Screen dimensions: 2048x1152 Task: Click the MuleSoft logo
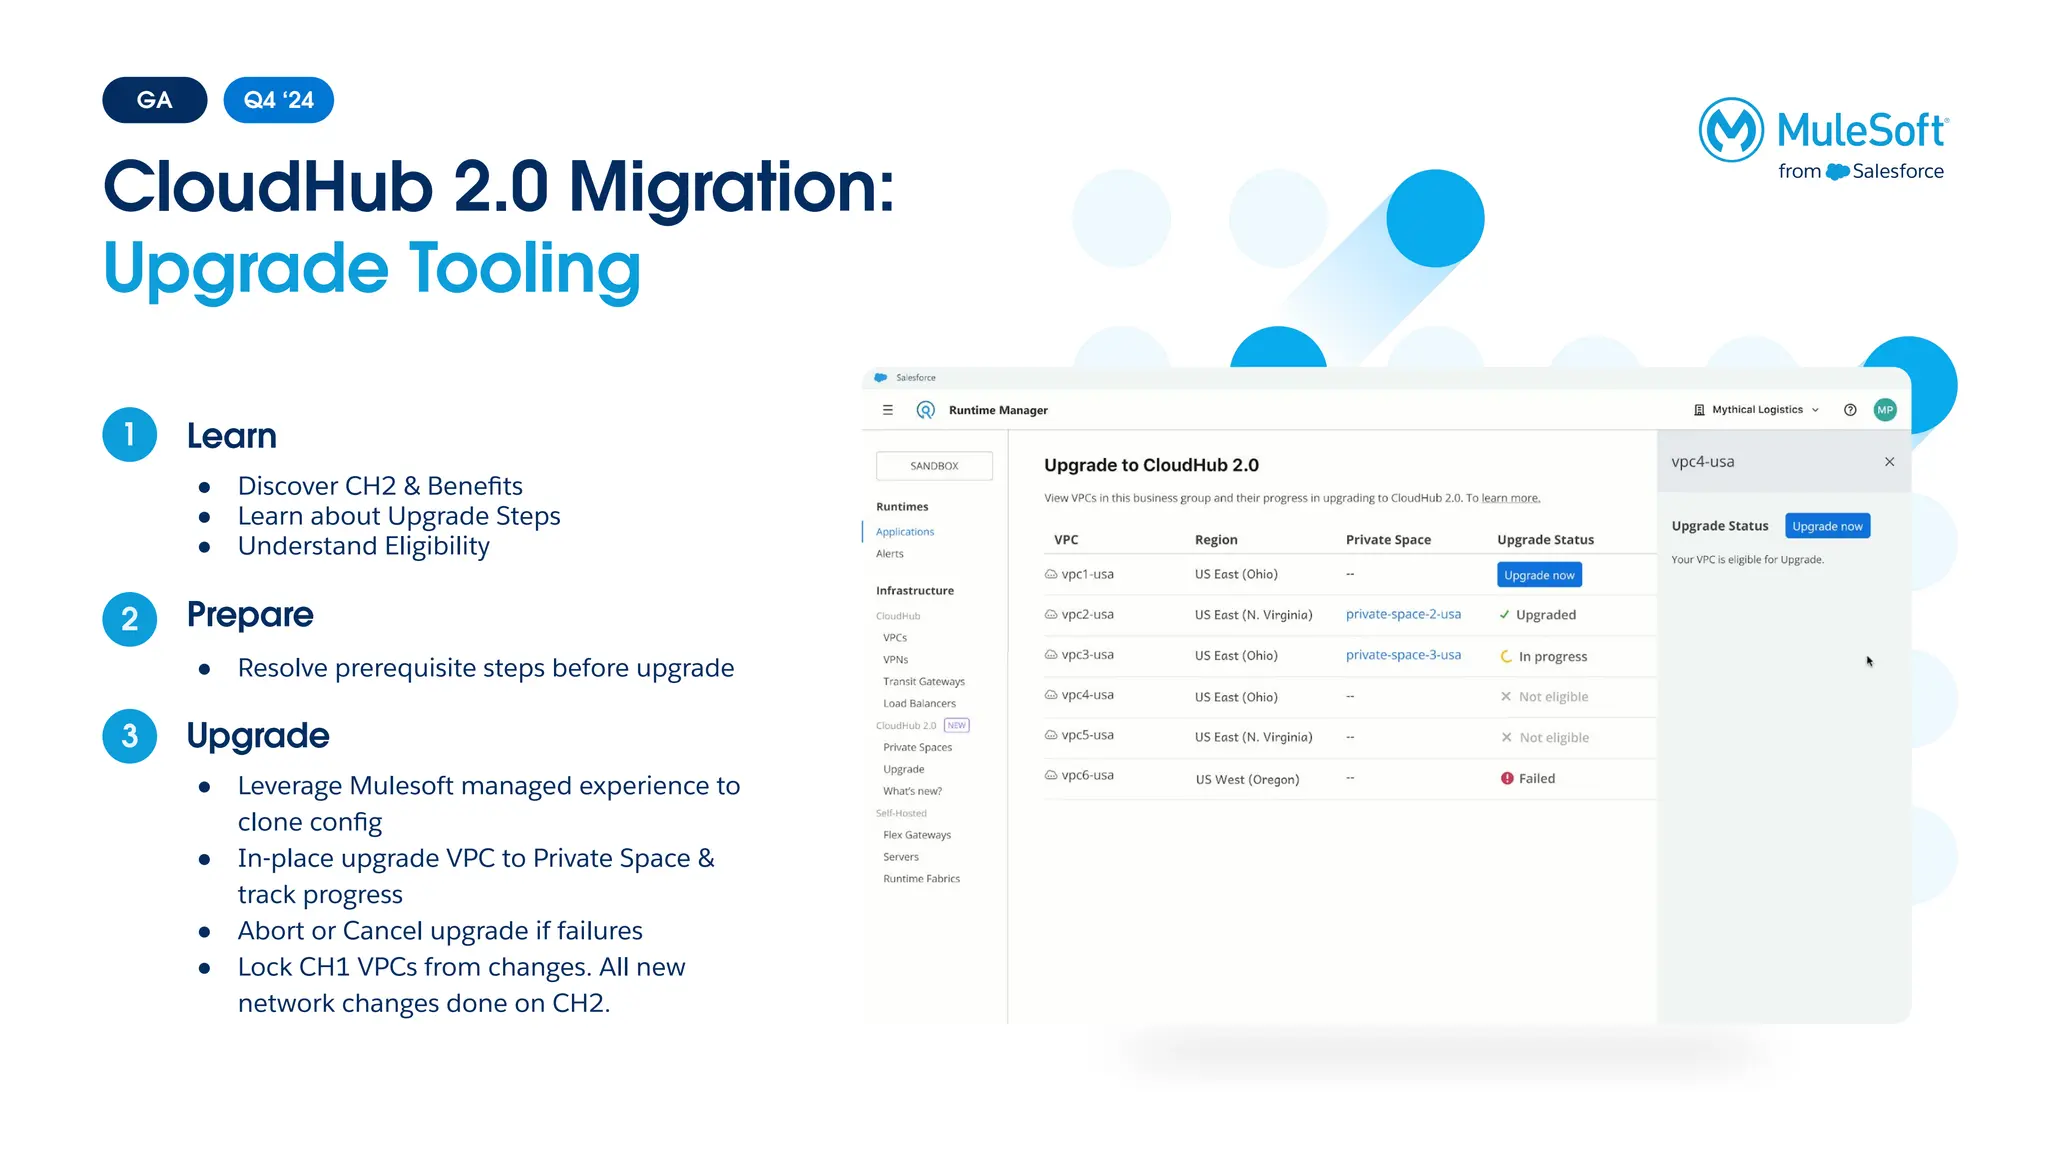click(1824, 139)
